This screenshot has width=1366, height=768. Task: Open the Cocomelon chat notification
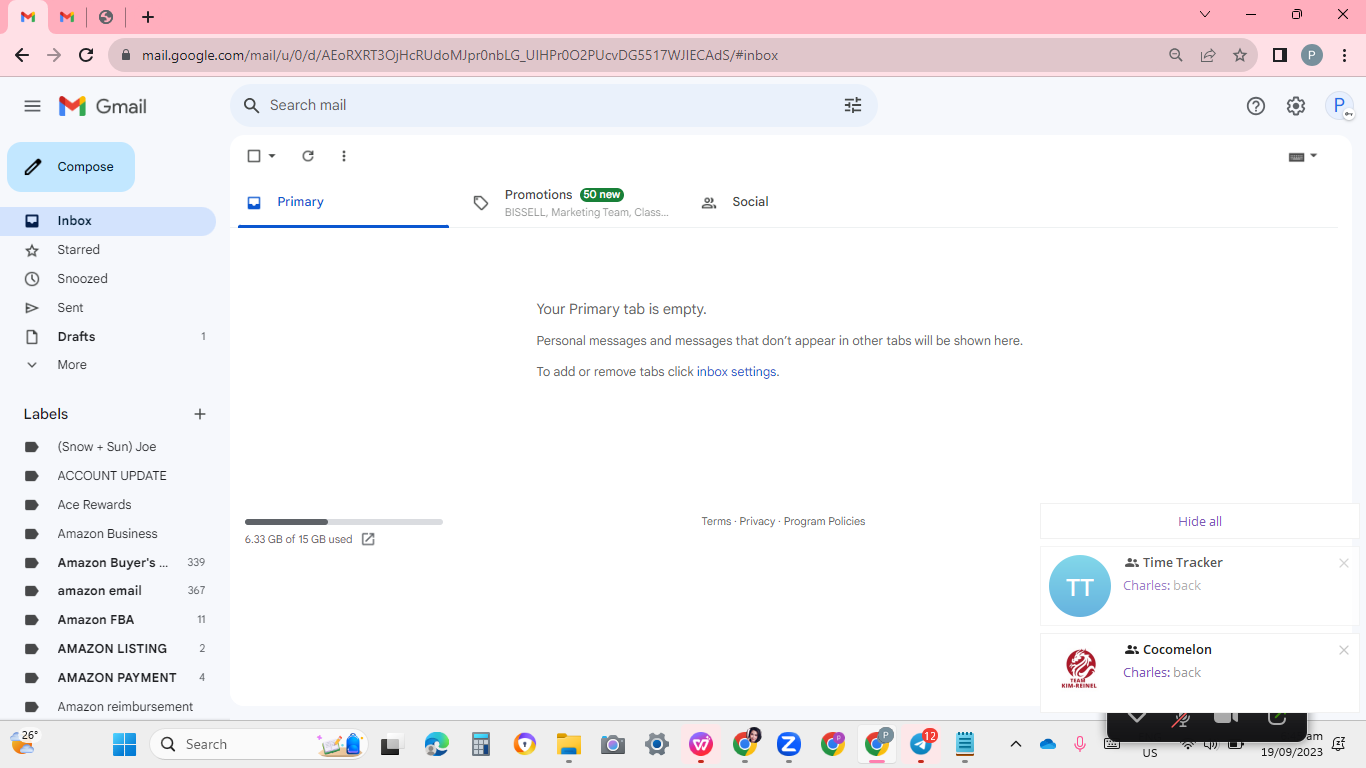(1199, 673)
